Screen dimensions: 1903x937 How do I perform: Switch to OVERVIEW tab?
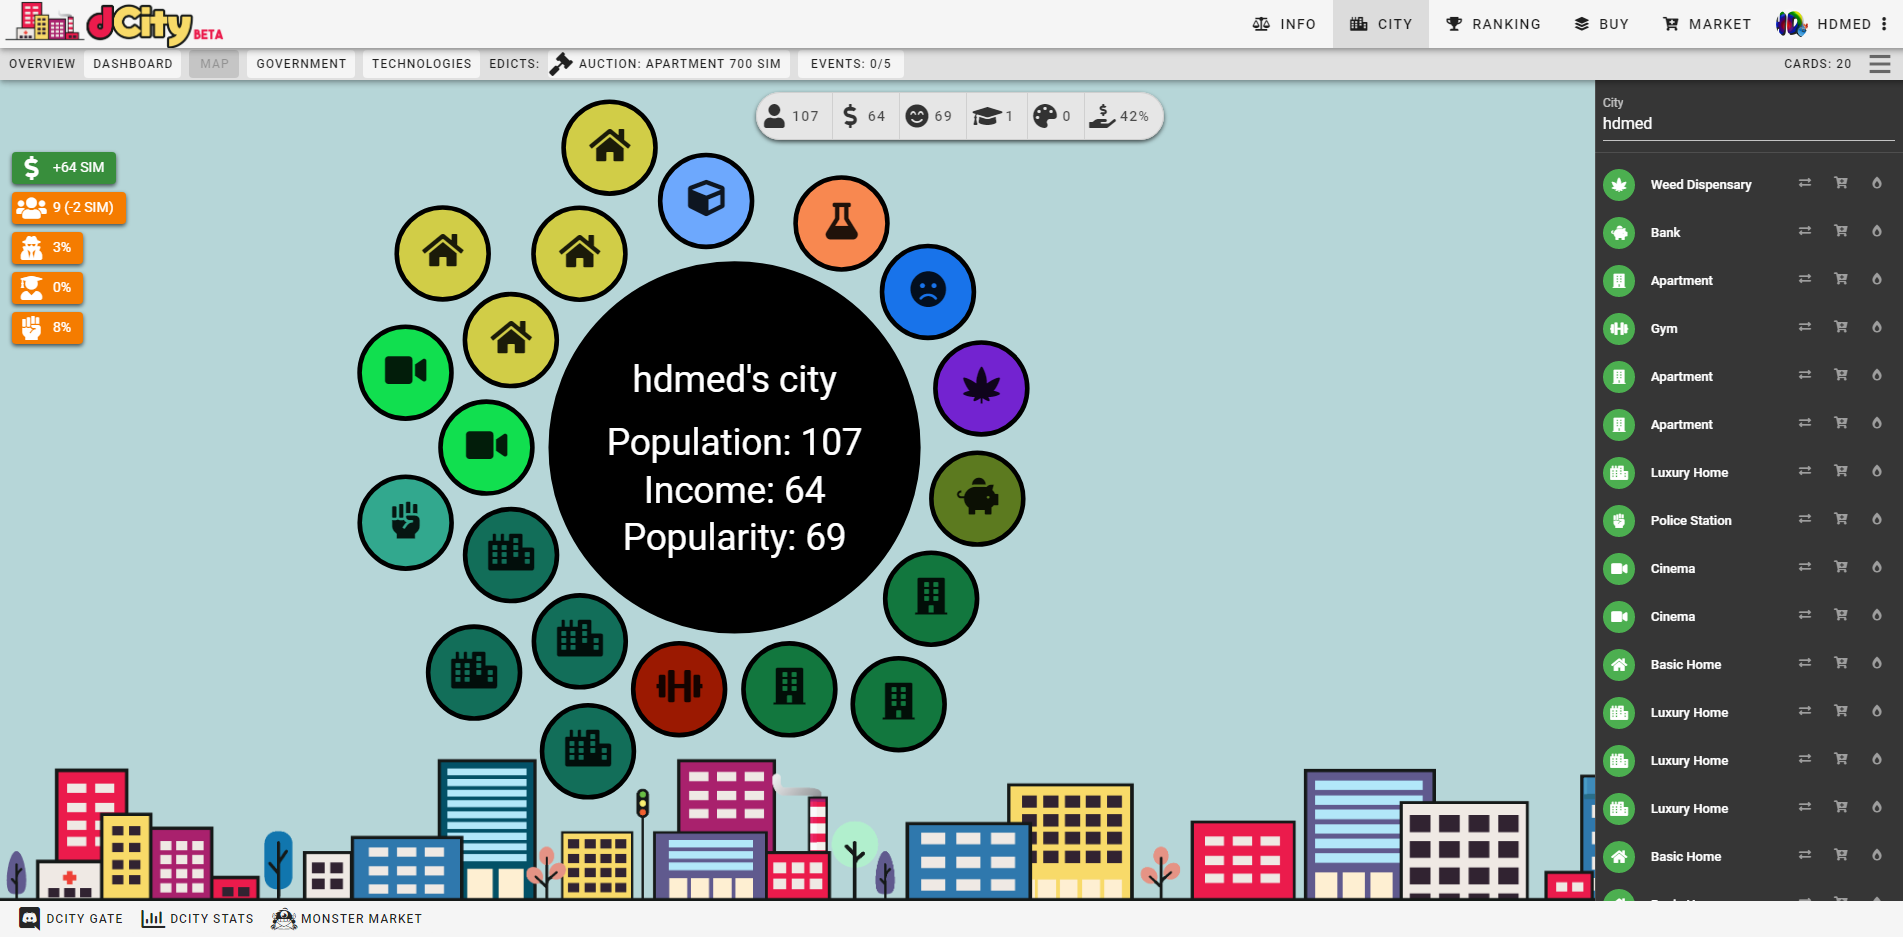(42, 64)
